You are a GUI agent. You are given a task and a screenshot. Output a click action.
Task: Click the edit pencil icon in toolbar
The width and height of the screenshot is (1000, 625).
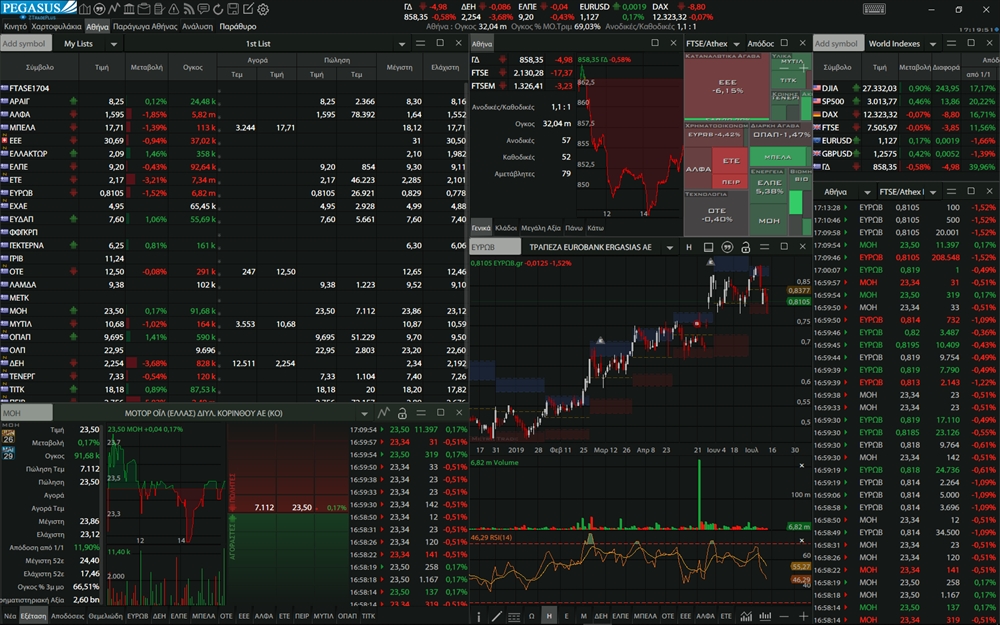pyautogui.click(x=248, y=9)
